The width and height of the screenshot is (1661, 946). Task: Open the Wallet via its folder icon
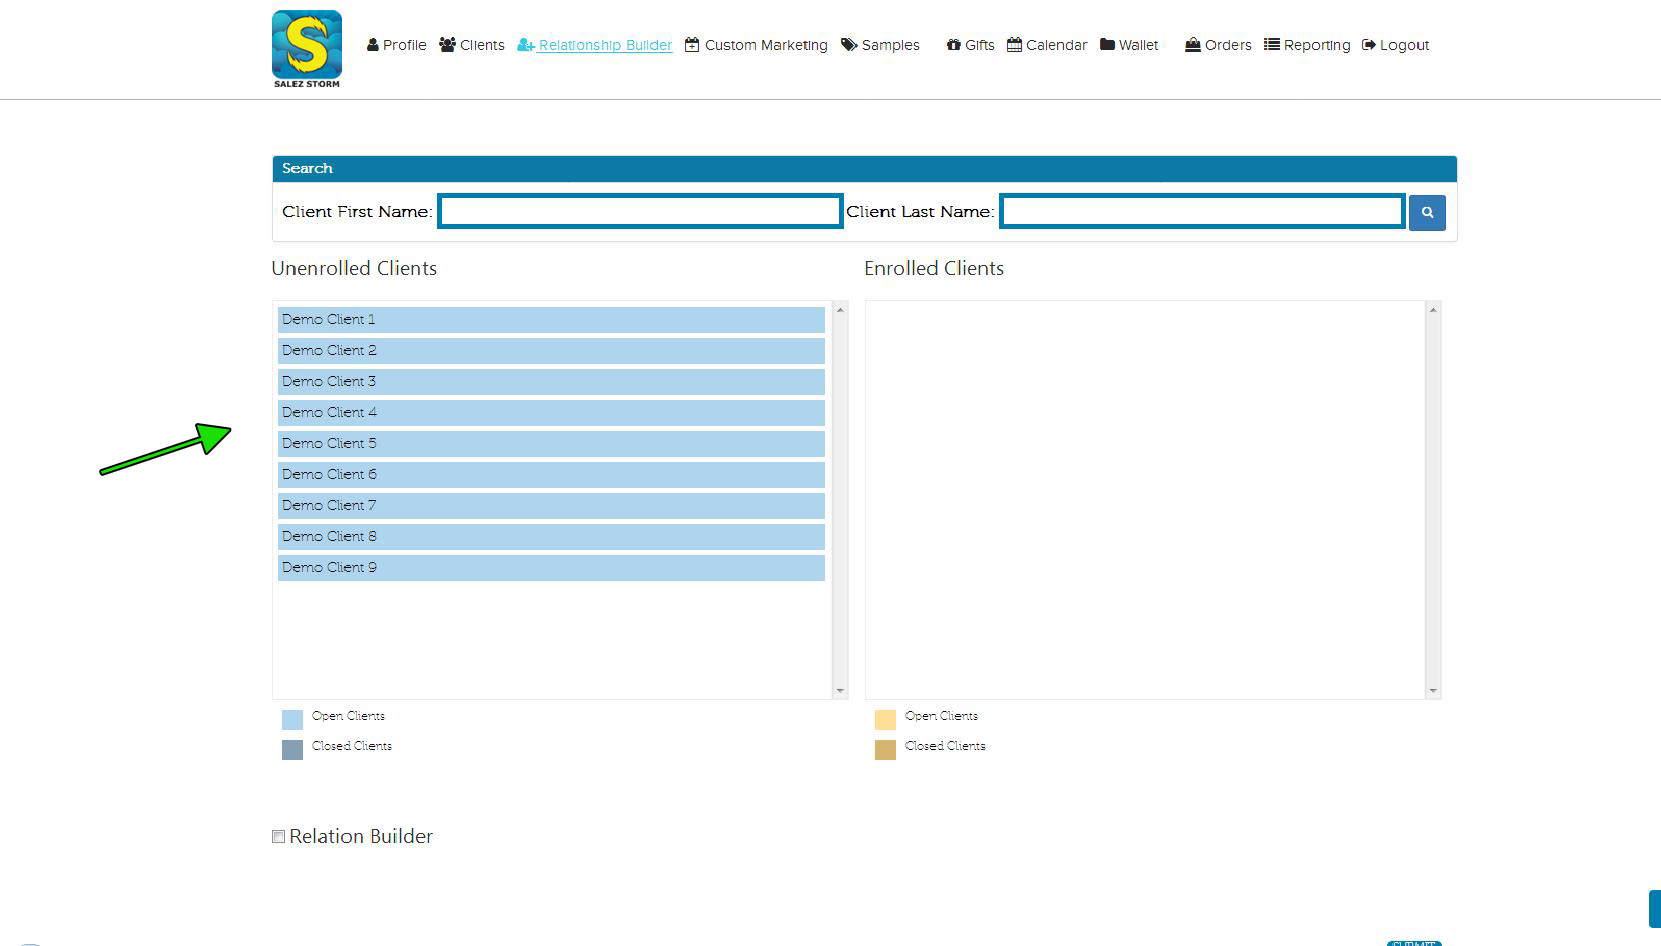[1107, 45]
